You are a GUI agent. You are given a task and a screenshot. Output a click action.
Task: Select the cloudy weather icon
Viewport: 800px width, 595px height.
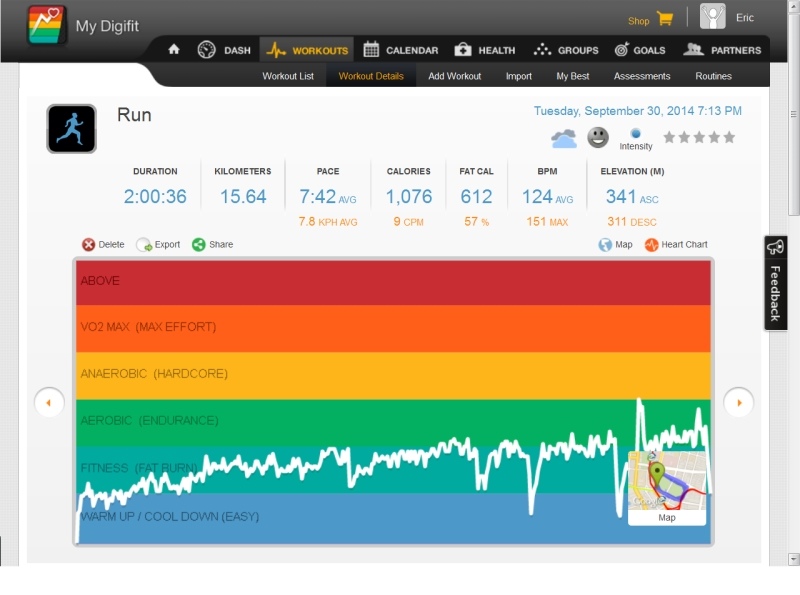(564, 138)
